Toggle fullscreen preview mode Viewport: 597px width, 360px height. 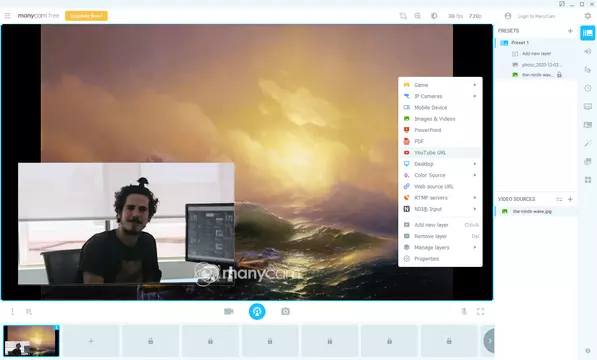[480, 312]
